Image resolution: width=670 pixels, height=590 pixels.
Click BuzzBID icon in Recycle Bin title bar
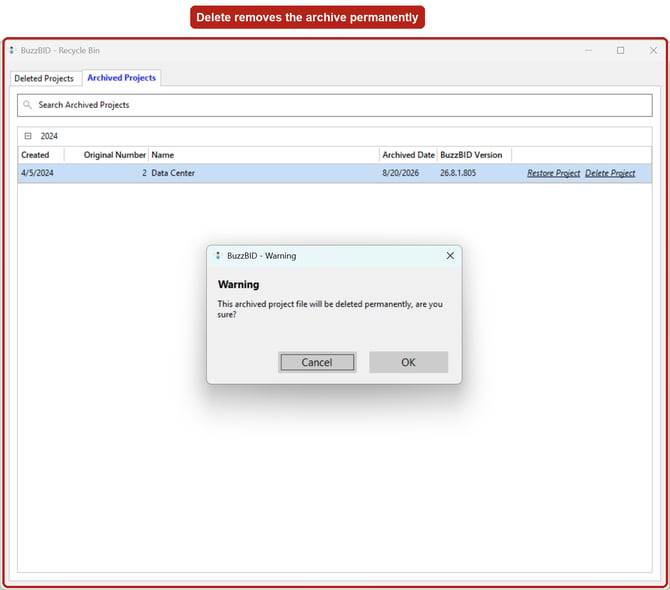point(12,50)
